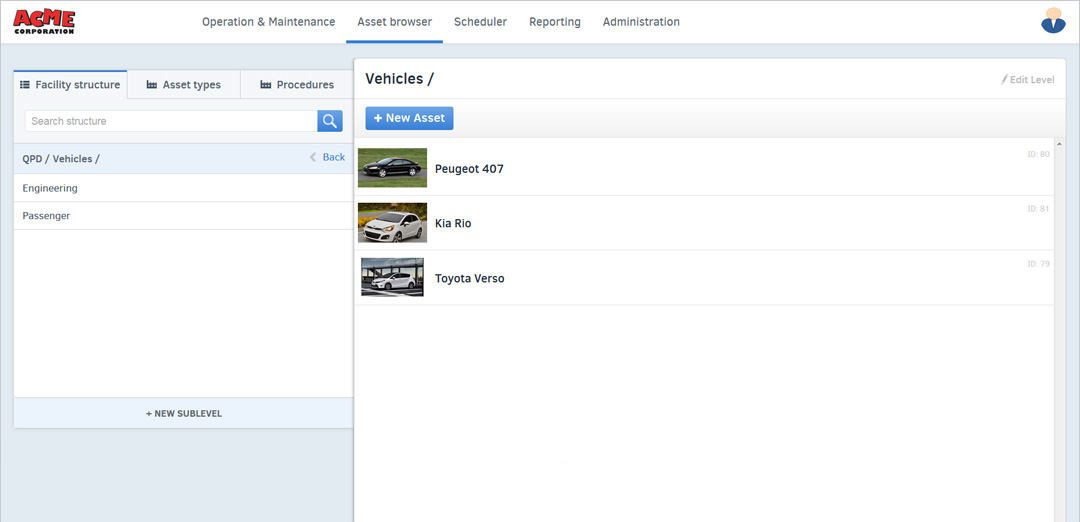Click the ID: 81 label
The height and width of the screenshot is (522, 1080).
pos(1038,209)
